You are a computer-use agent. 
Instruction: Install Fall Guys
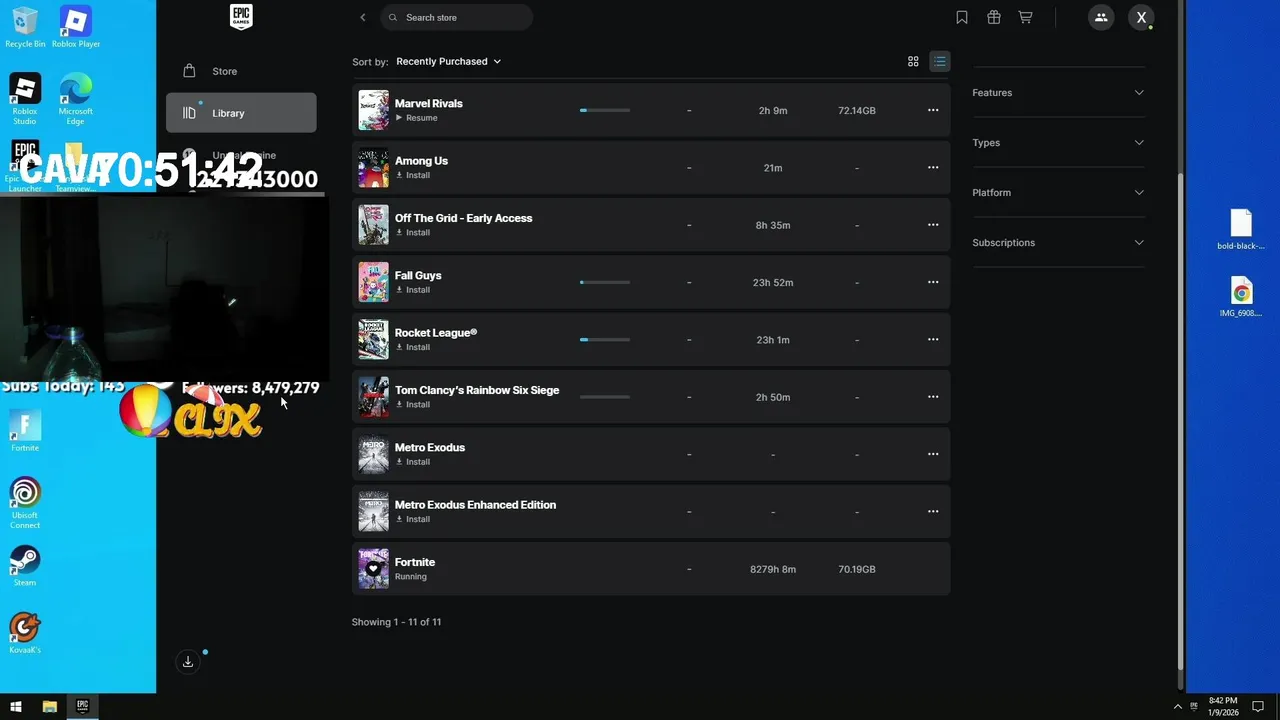click(x=413, y=290)
